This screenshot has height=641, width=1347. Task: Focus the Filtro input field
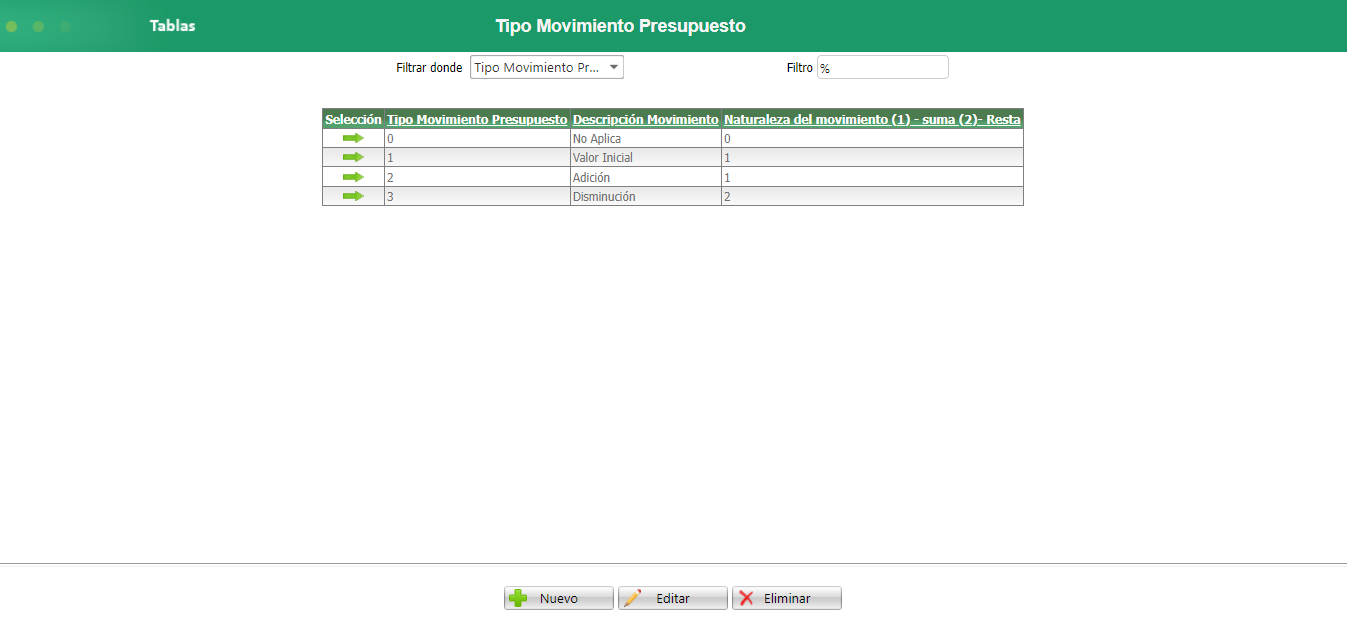883,68
